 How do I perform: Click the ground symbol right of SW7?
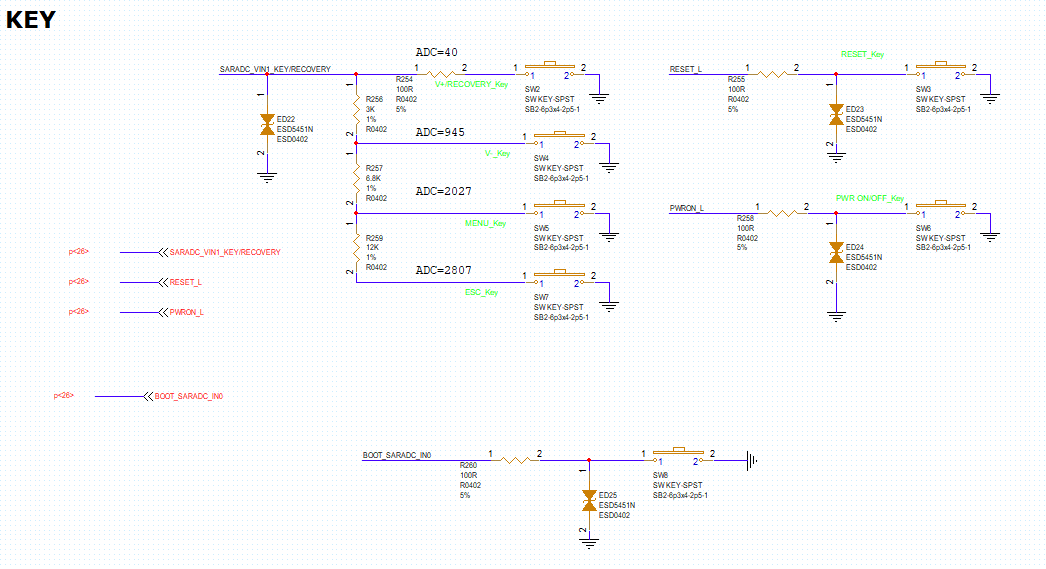click(x=608, y=307)
